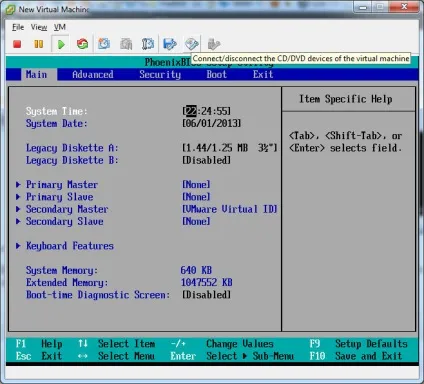Expand the Primary Master submenu arrow
Image resolution: width=424 pixels, height=384 pixels.
click(18, 184)
